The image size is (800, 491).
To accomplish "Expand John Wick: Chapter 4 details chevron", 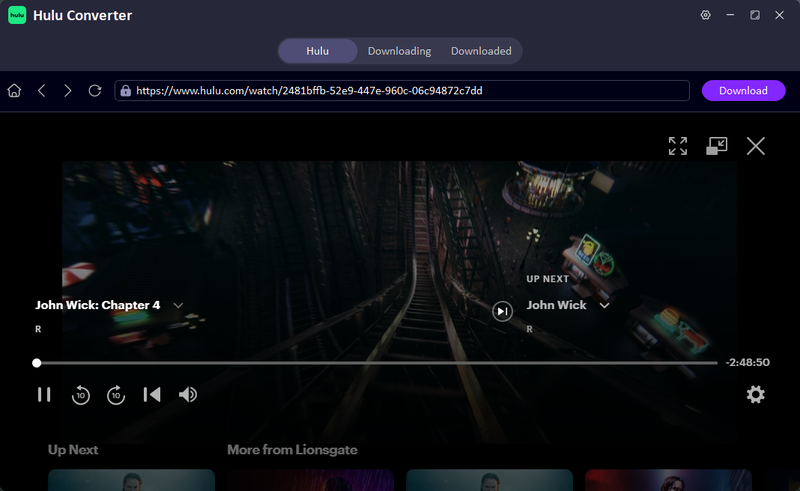I will tap(178, 306).
